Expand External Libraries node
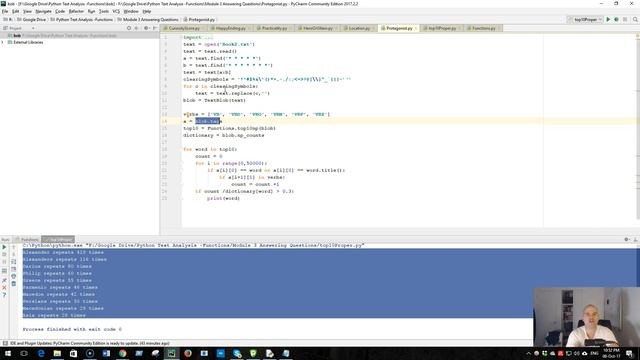640x360 pixels. [x=3, y=42]
